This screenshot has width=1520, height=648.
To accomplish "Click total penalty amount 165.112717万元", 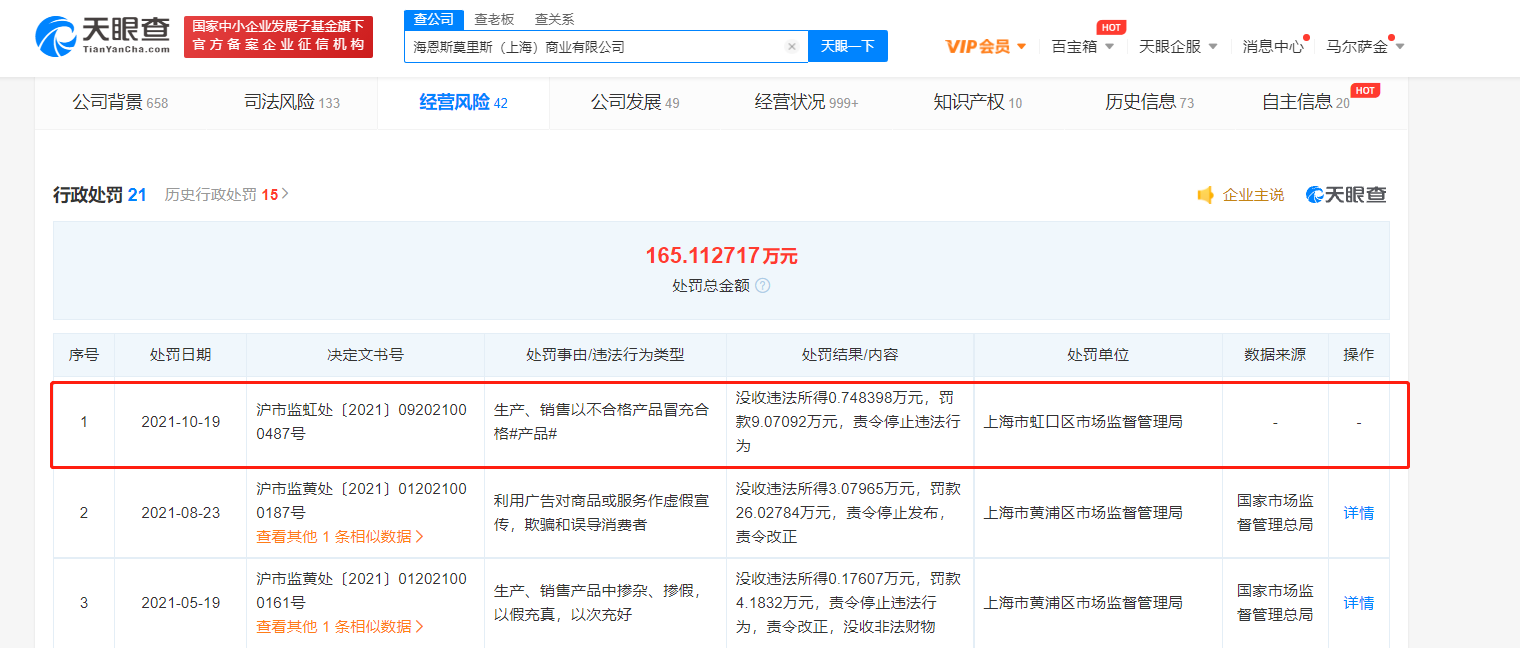I will coord(721,256).
